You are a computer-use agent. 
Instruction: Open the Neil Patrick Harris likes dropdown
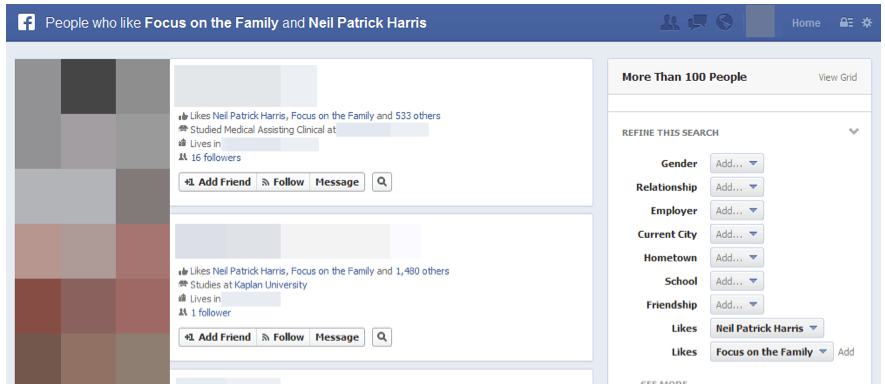pyautogui.click(x=766, y=328)
